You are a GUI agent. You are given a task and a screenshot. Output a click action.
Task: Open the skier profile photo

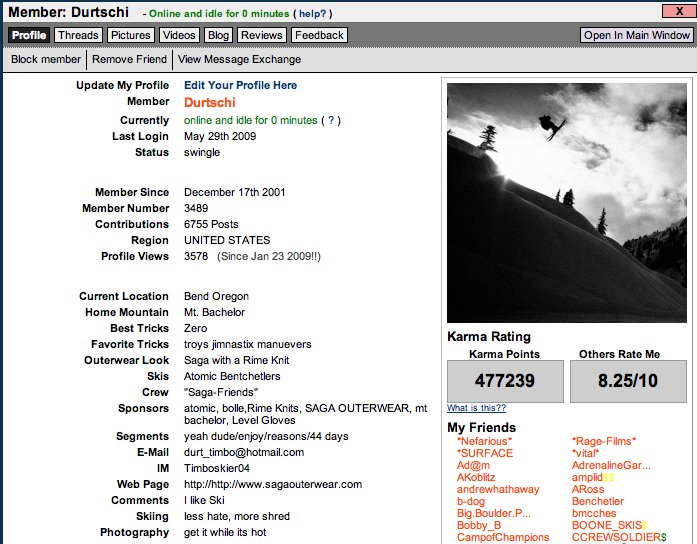click(567, 203)
